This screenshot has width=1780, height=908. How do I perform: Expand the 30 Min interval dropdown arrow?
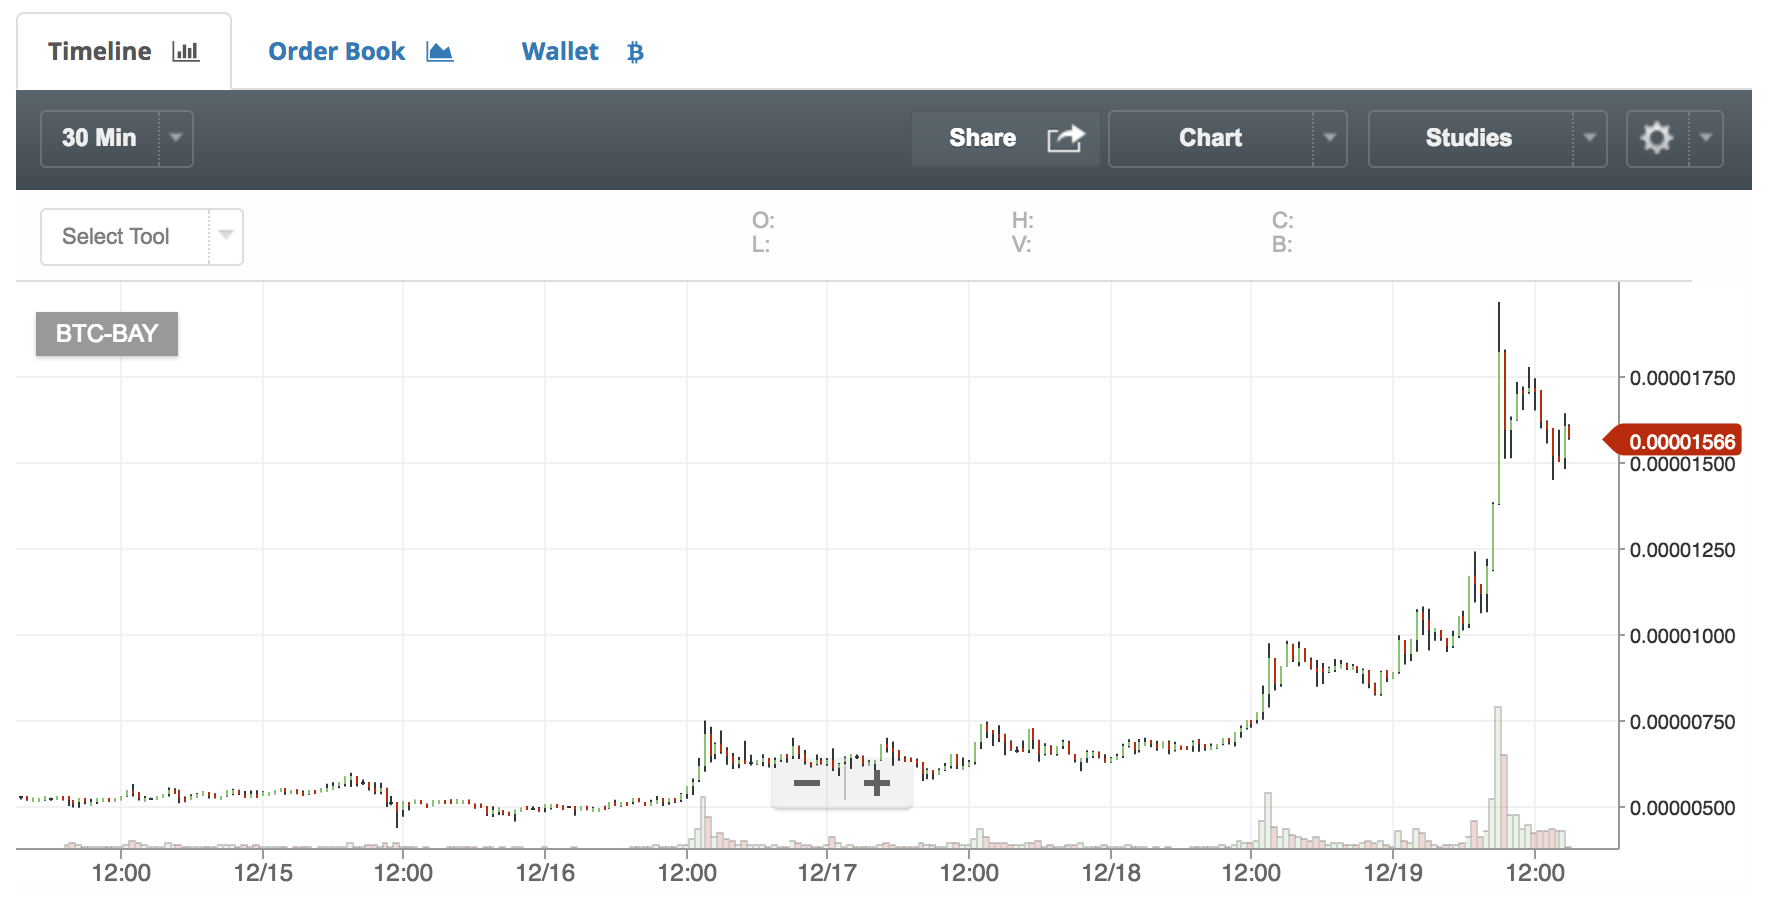176,138
